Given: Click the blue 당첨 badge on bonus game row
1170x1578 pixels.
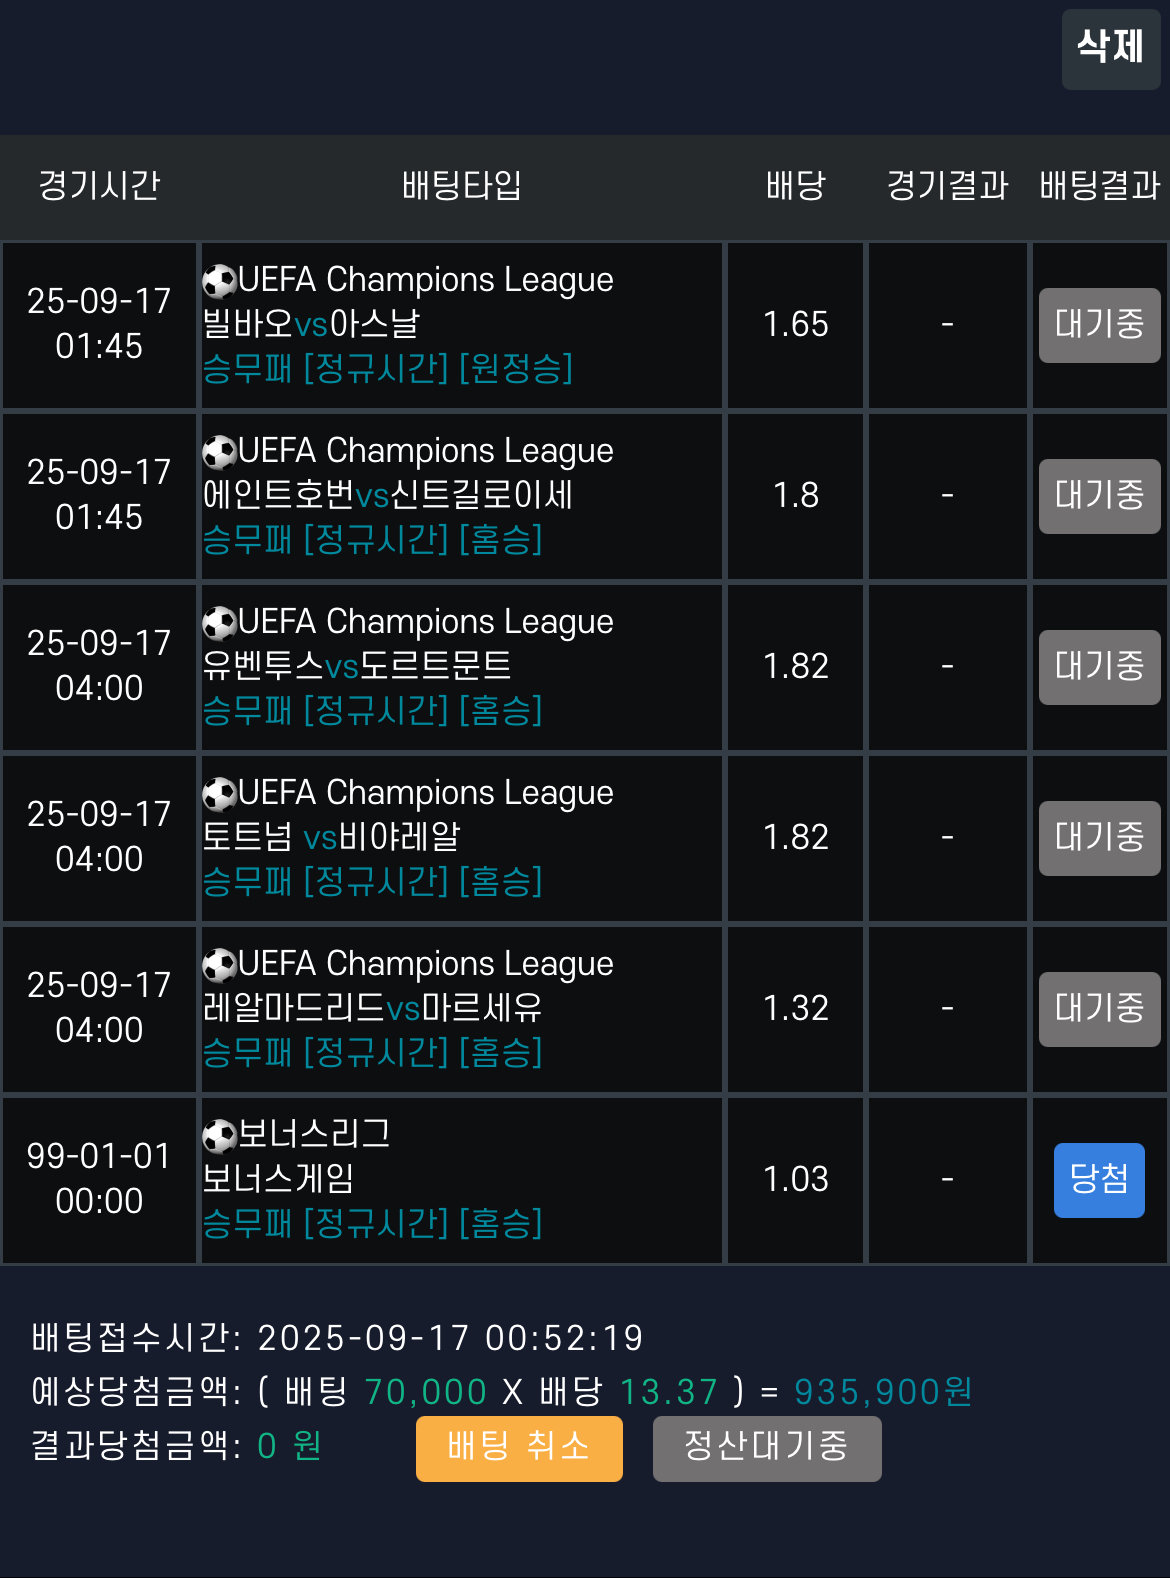Looking at the screenshot, I should (x=1098, y=1180).
